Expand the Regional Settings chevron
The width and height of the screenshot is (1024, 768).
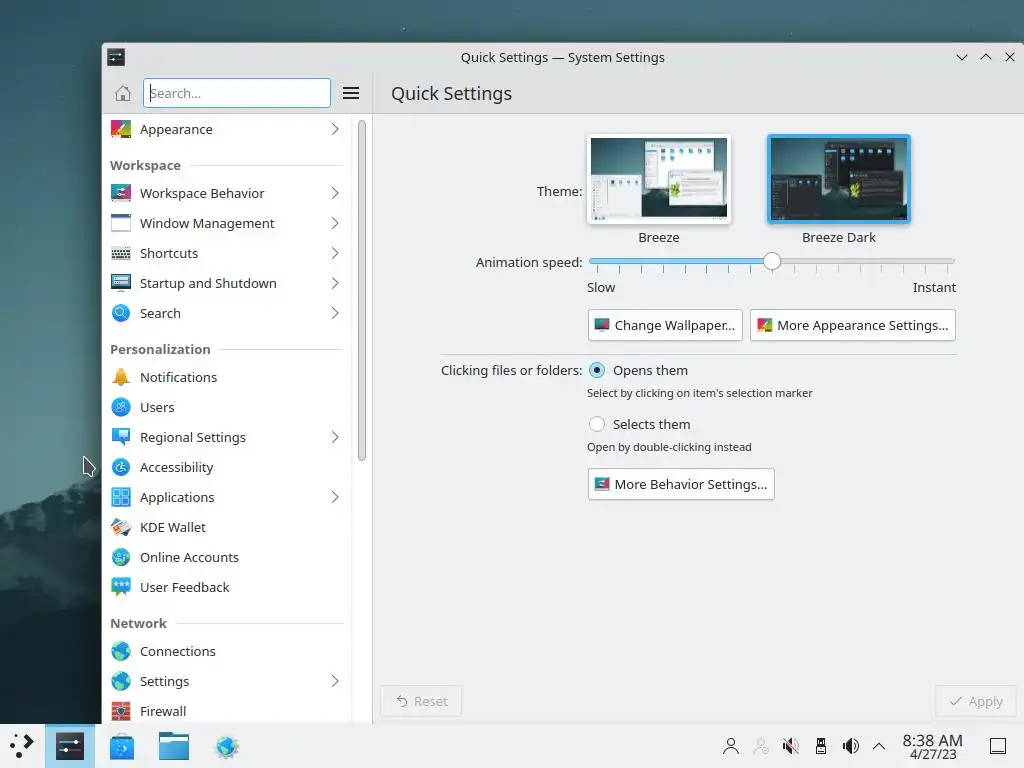click(x=335, y=438)
